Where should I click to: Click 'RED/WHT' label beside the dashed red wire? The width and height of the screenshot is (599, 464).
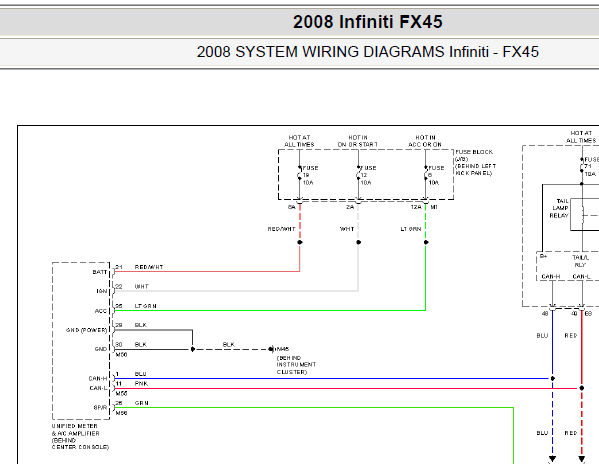pyautogui.click(x=282, y=229)
